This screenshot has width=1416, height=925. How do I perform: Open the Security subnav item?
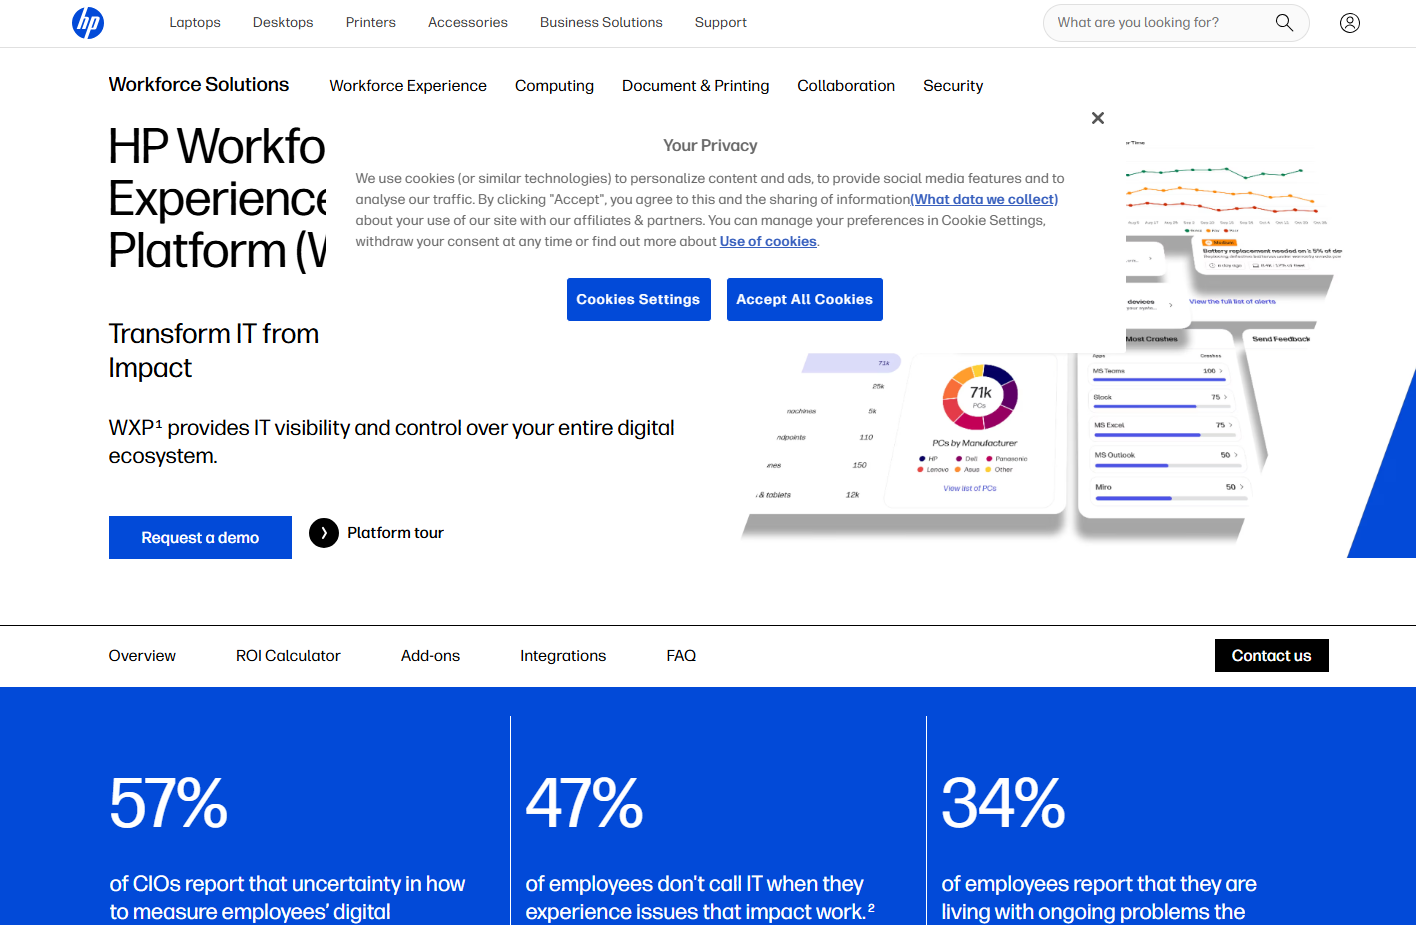click(x=953, y=86)
